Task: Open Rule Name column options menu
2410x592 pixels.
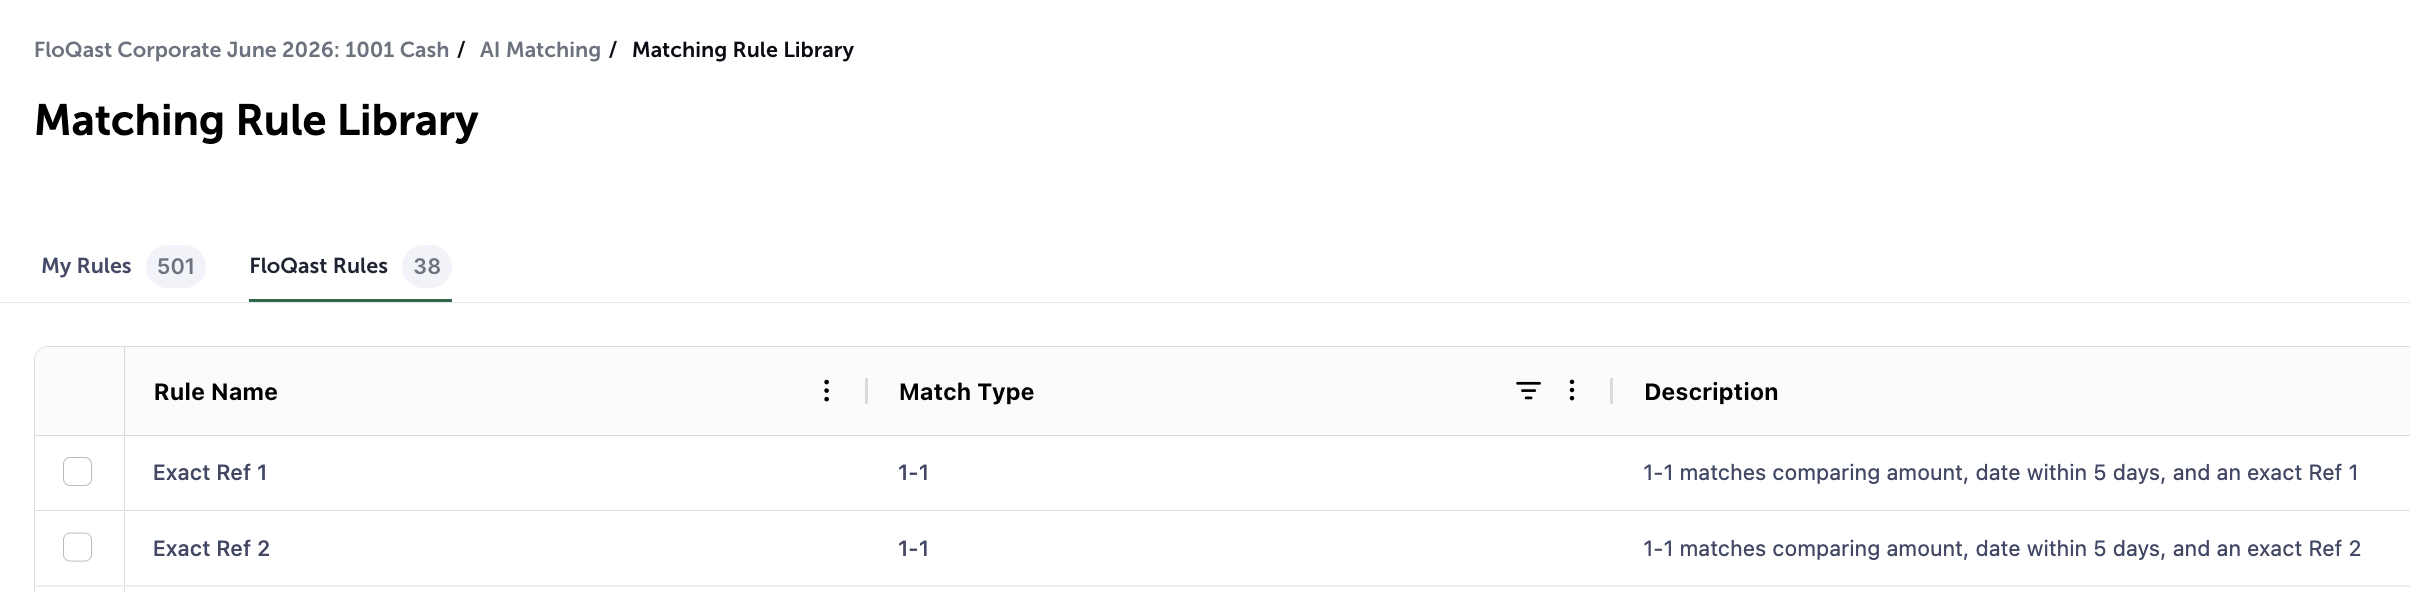Action: coord(826,391)
